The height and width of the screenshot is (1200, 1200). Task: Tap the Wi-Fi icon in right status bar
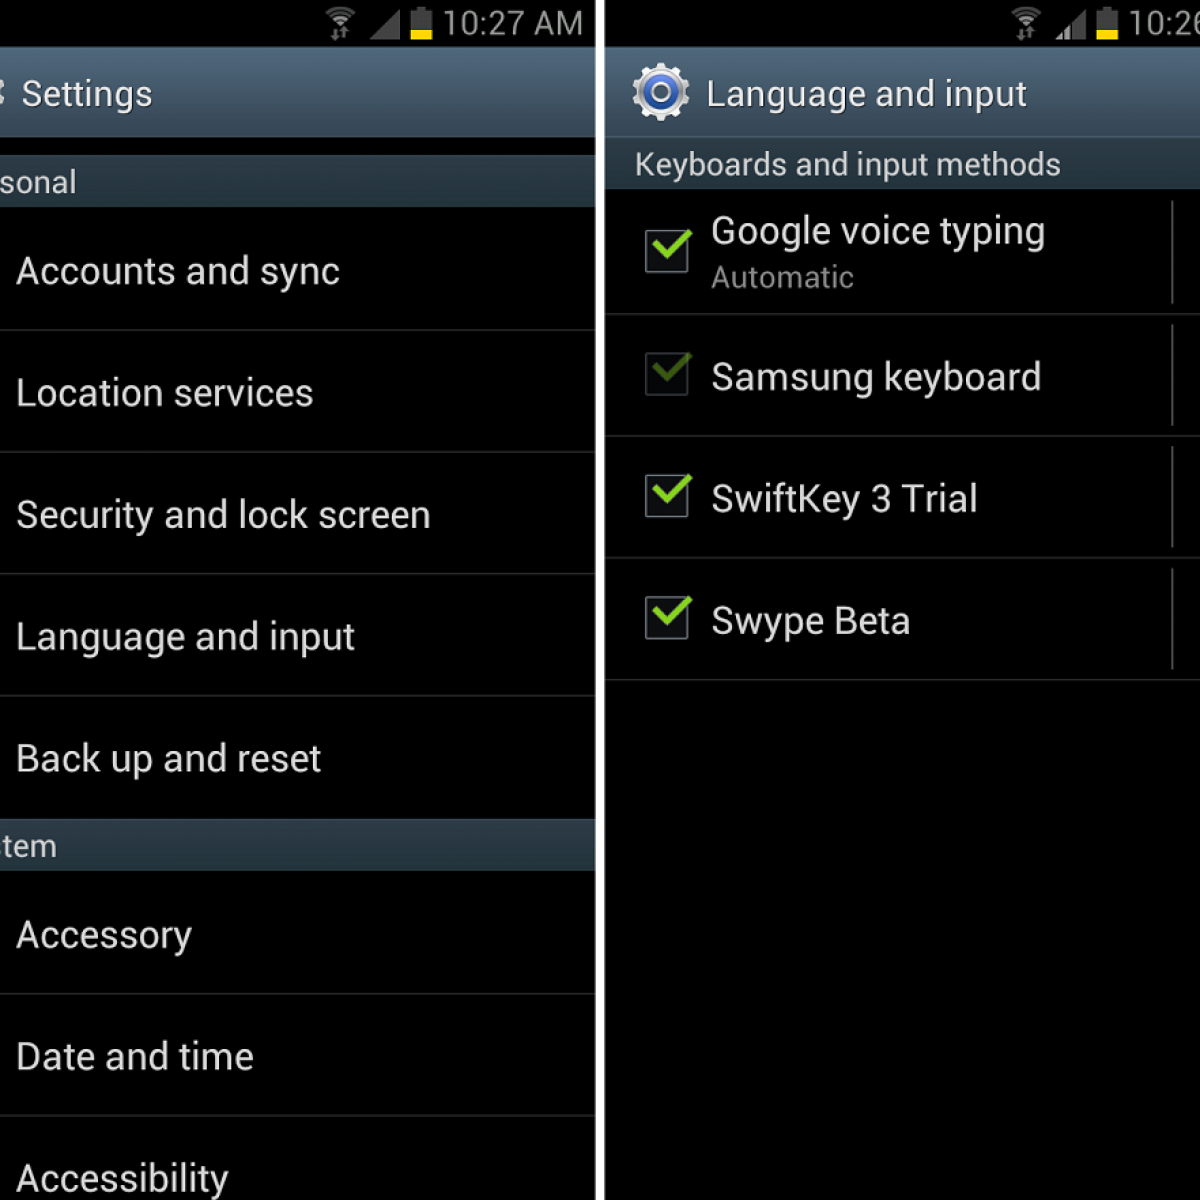click(x=1026, y=23)
